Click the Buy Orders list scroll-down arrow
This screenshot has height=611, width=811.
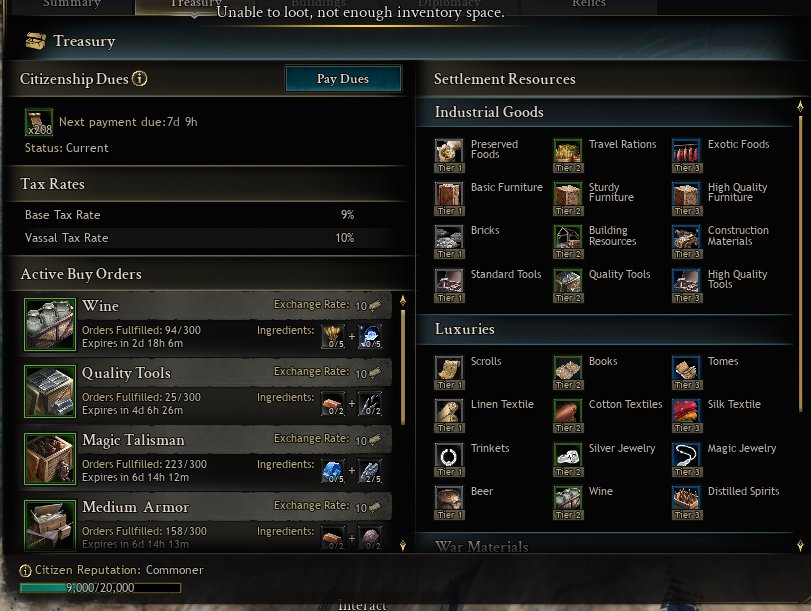(x=403, y=545)
